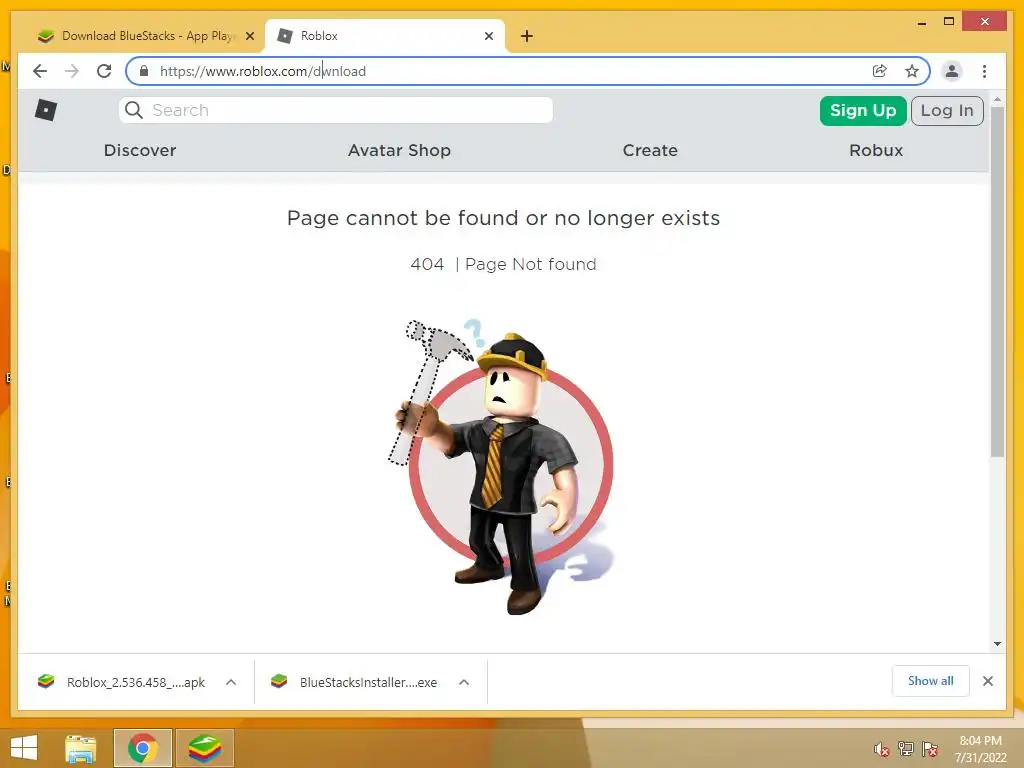Click the scrollbar up arrow

[997, 100]
